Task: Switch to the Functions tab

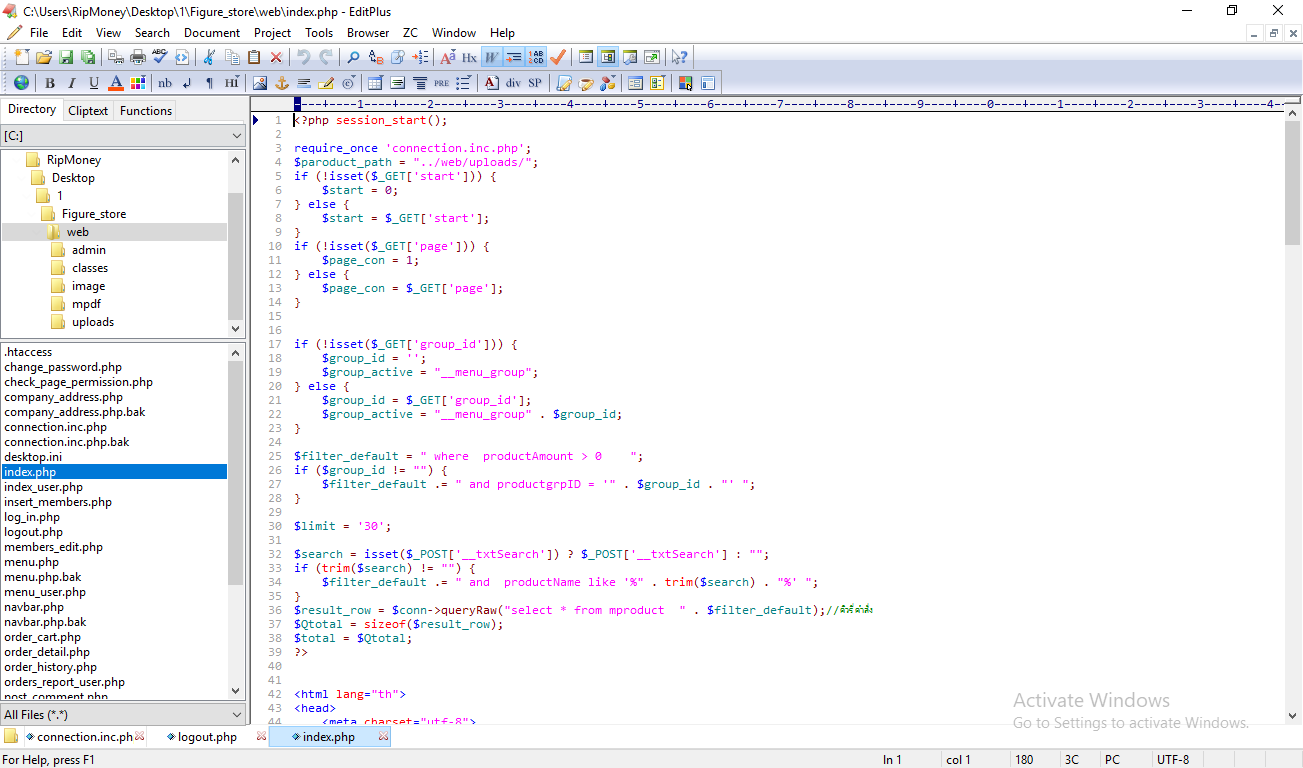Action: 146,111
